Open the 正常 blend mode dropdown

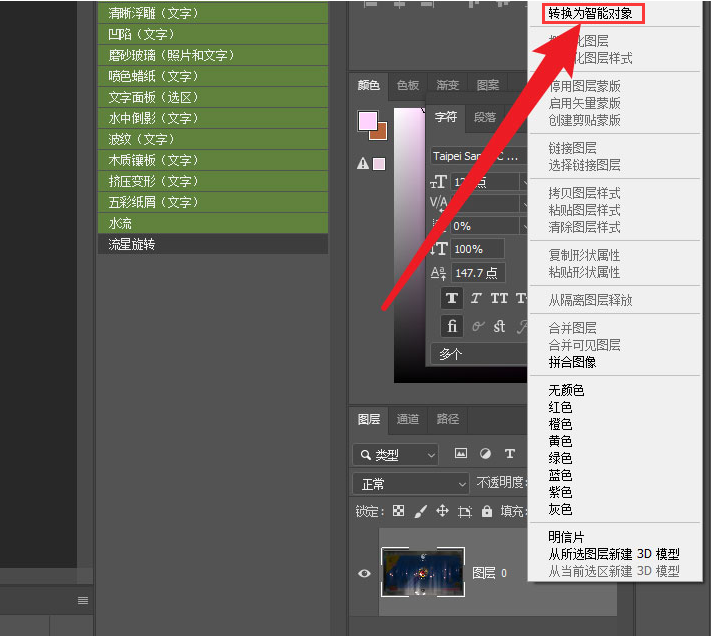410,484
